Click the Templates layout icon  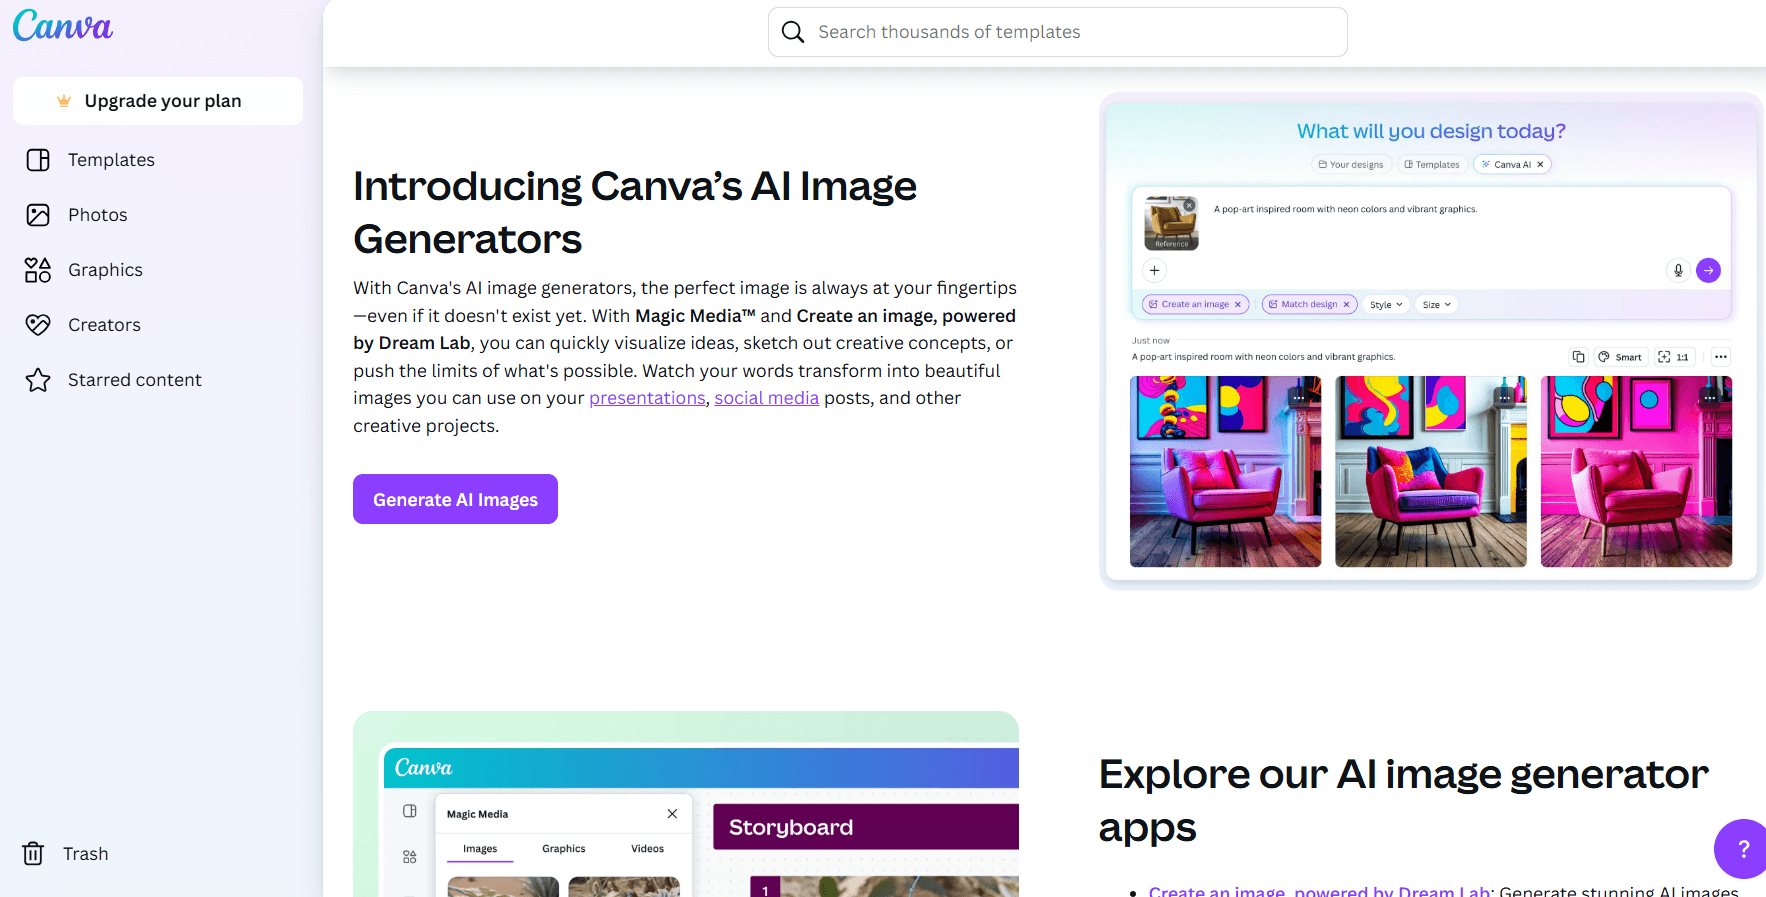(38, 160)
